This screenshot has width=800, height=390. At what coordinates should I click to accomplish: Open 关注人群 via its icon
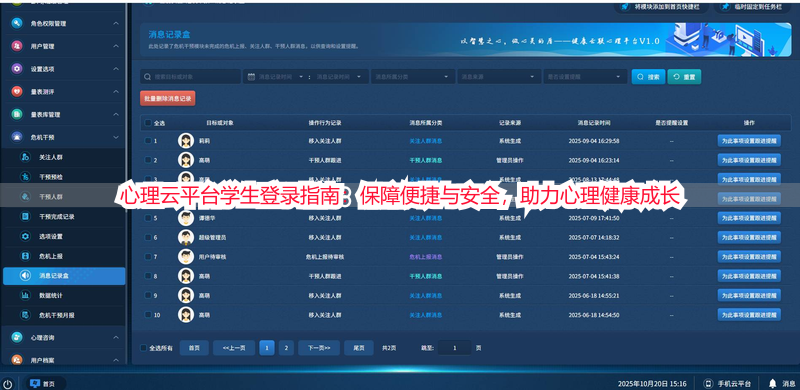pos(25,157)
